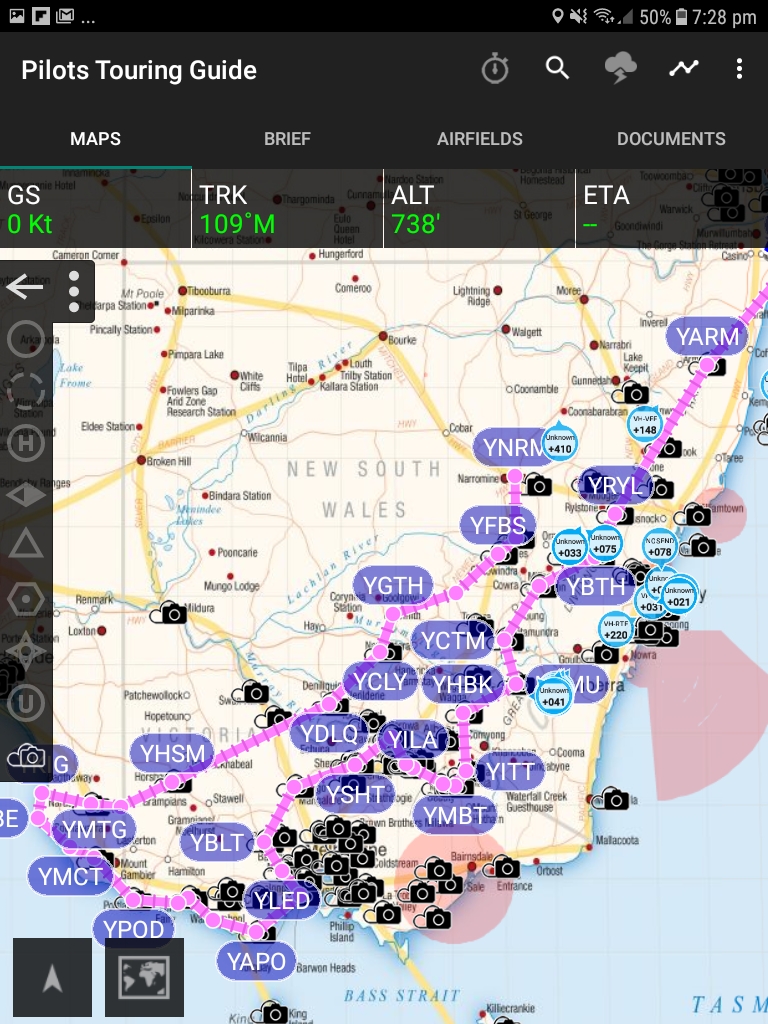Select the YDLQ airfield waypoint label
The image size is (768, 1024).
pyautogui.click(x=329, y=733)
